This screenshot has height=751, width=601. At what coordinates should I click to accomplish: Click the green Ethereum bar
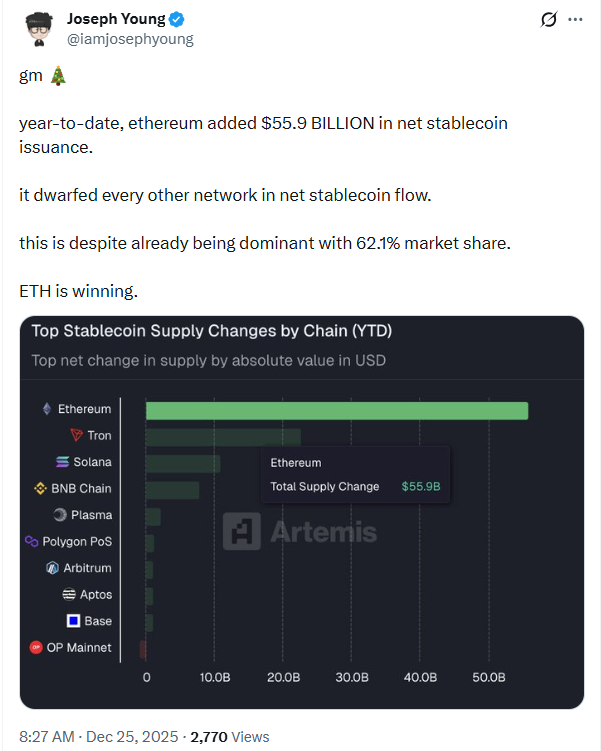click(x=336, y=410)
